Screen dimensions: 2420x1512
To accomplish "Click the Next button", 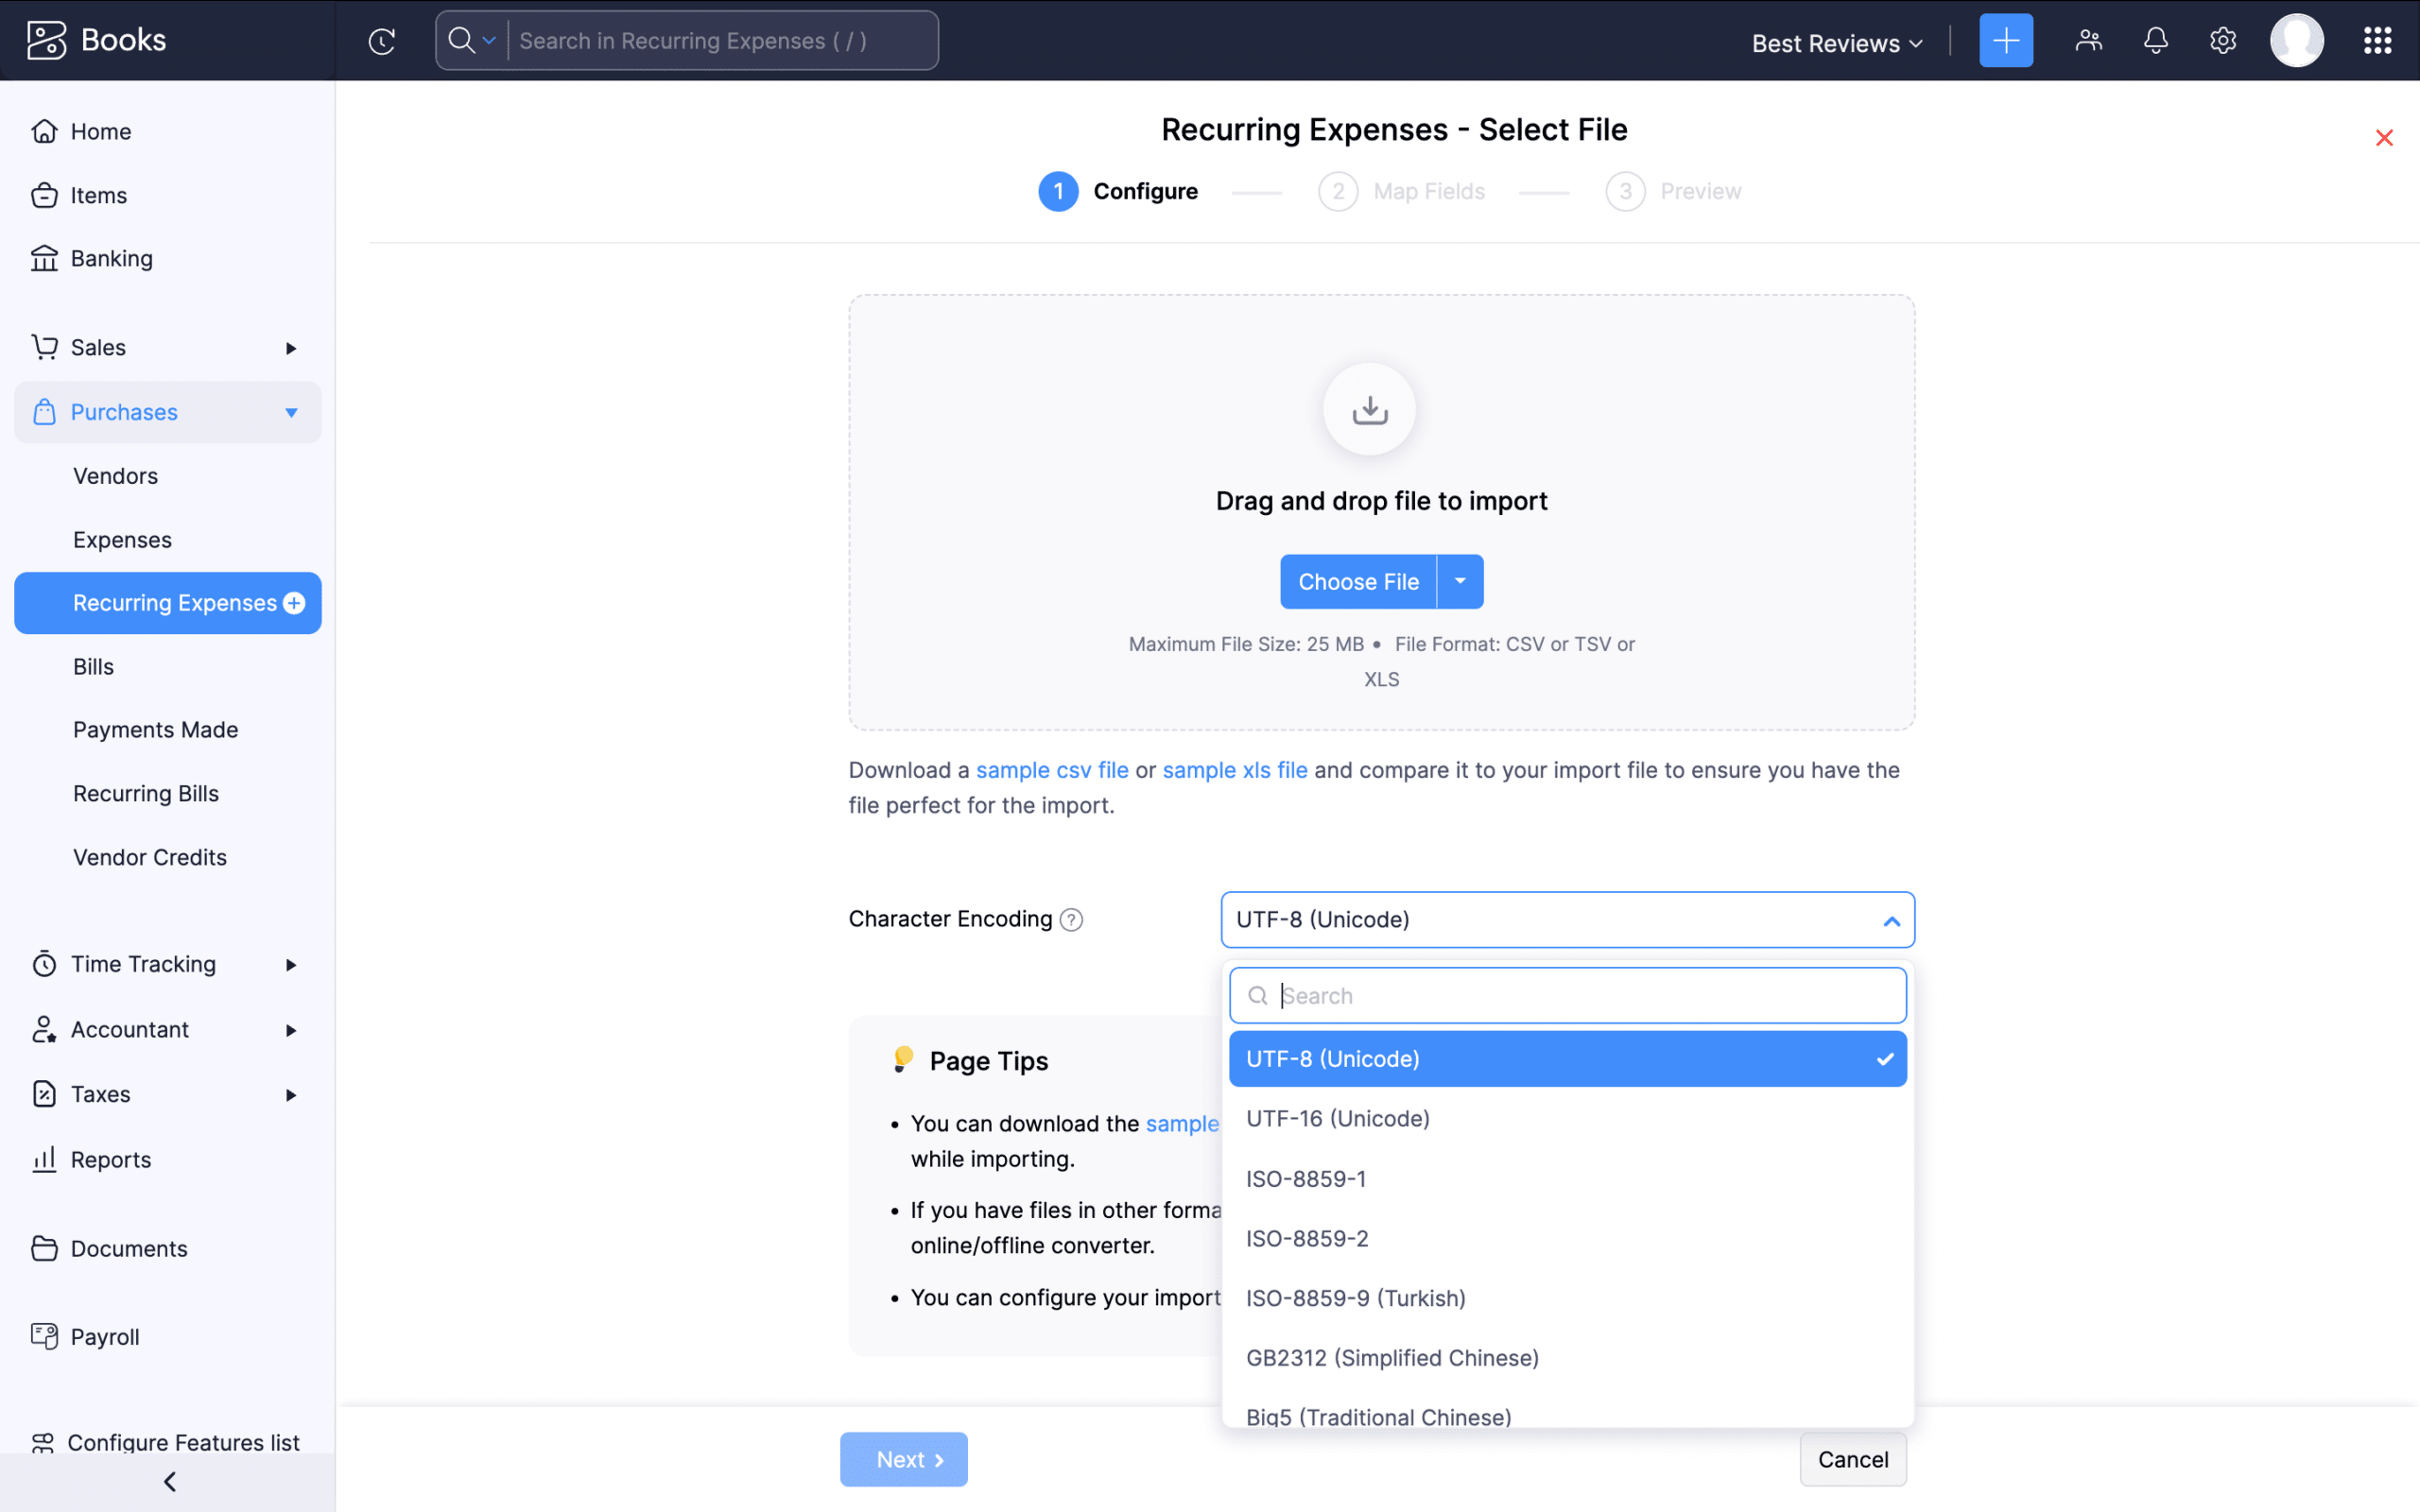I will pyautogui.click(x=903, y=1459).
